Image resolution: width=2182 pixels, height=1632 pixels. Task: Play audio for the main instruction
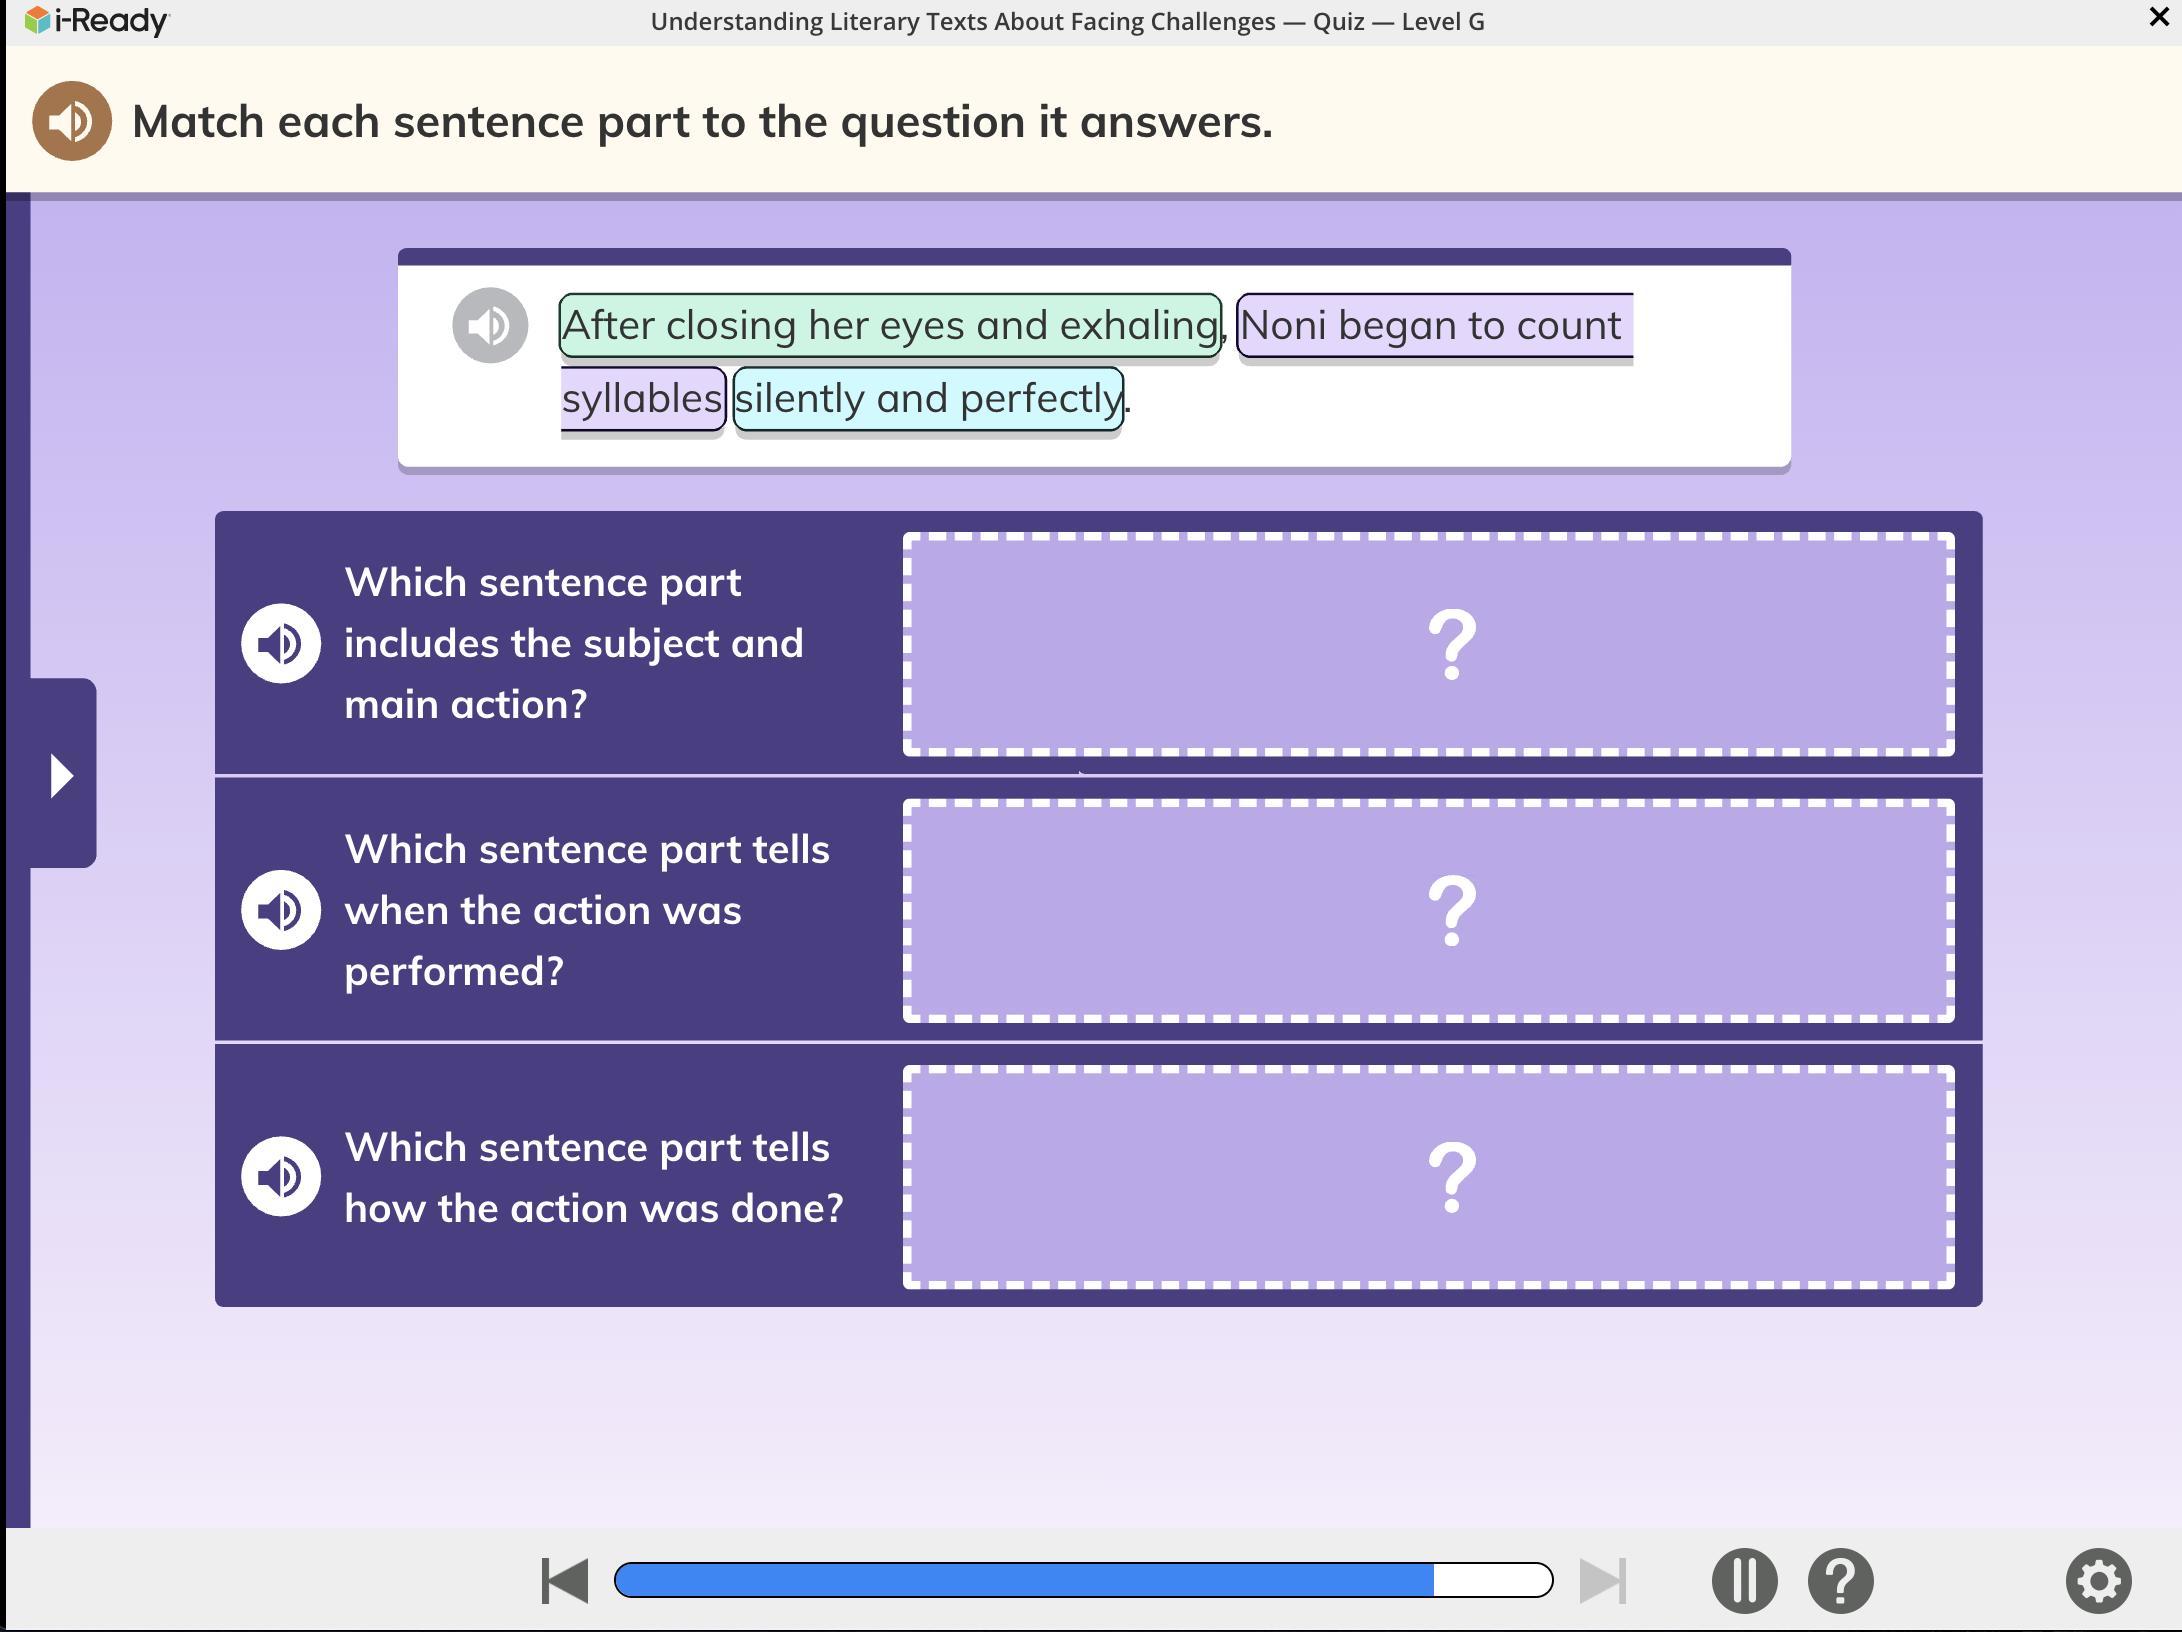[71, 121]
